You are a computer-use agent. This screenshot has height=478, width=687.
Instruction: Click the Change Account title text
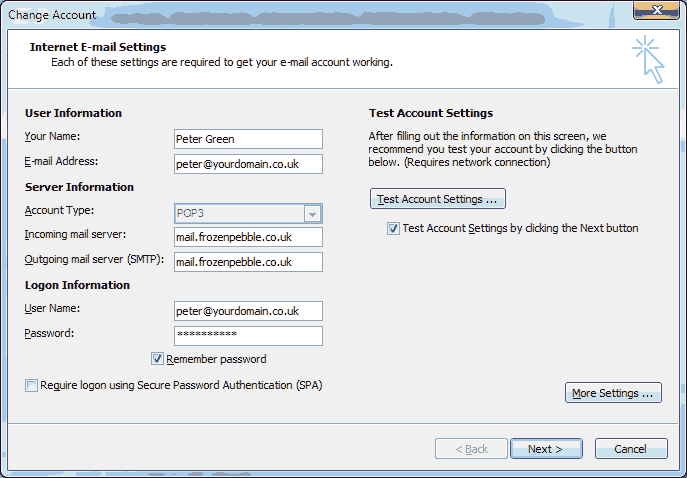click(52, 15)
